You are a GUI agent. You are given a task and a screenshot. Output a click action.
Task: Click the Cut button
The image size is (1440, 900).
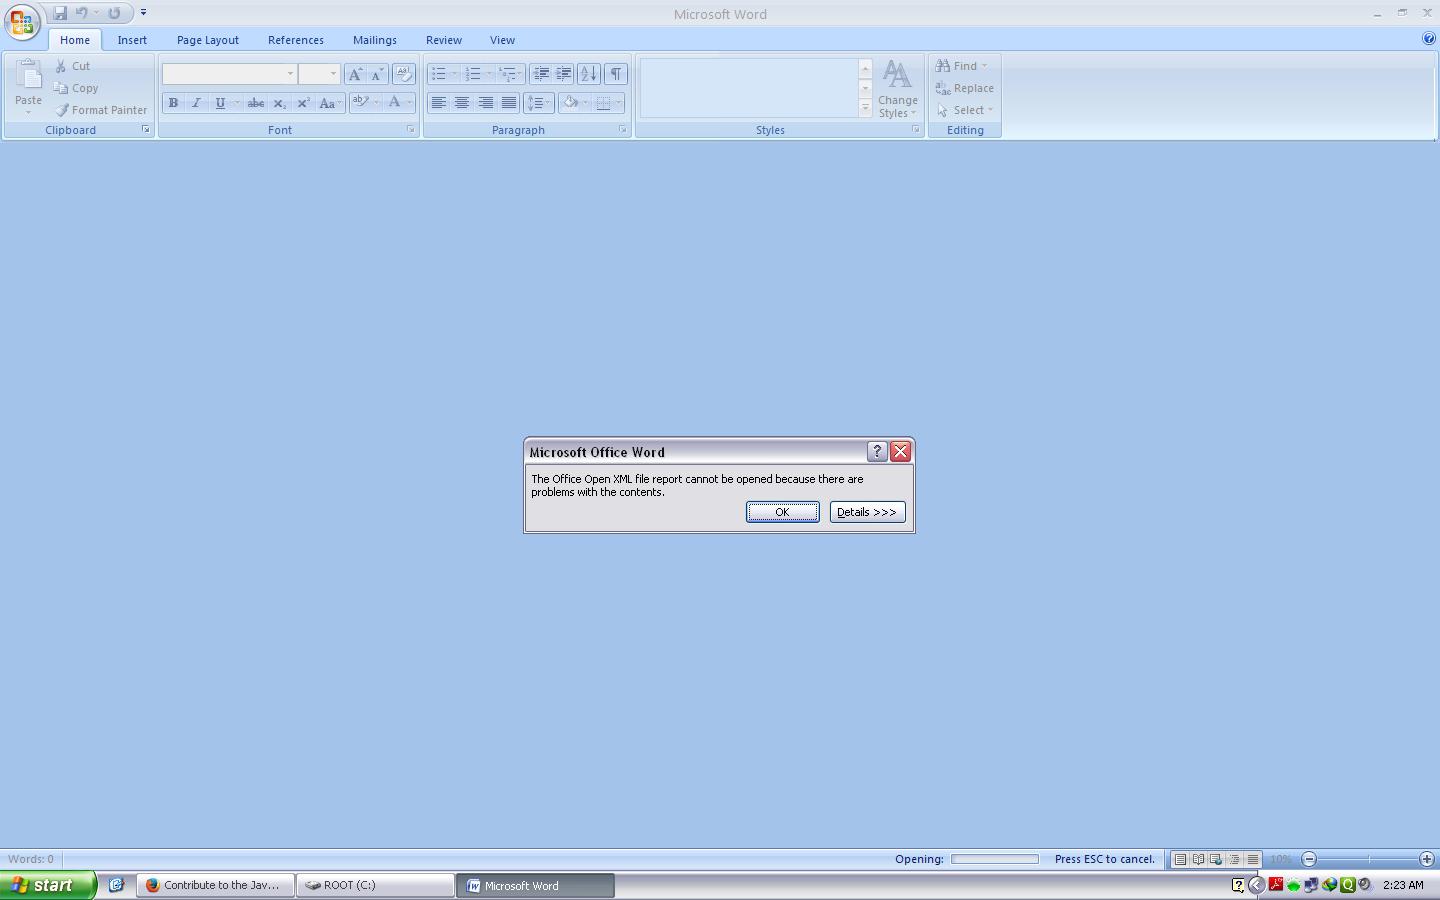[x=73, y=66]
